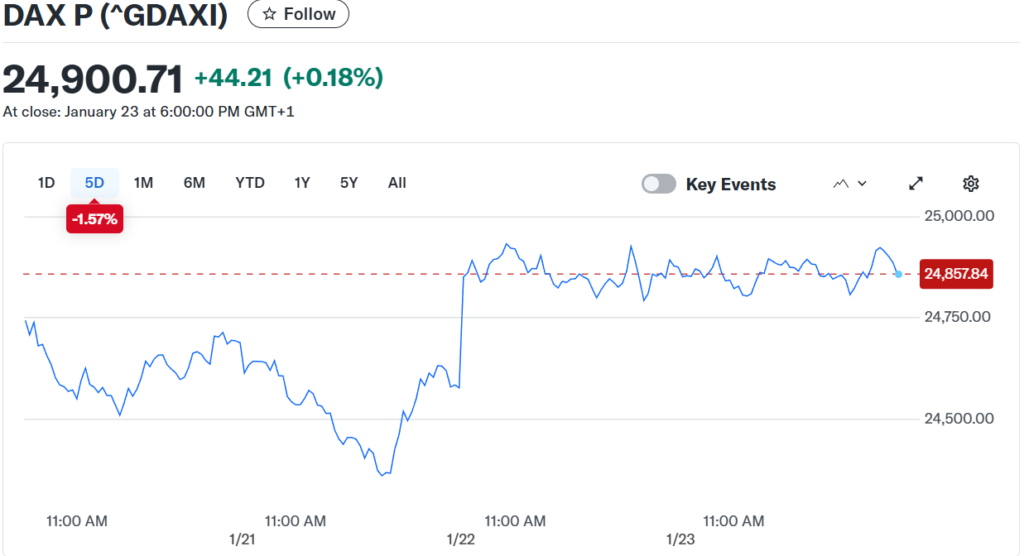
Task: Click the 1/22 date axis label
Action: pos(461,540)
